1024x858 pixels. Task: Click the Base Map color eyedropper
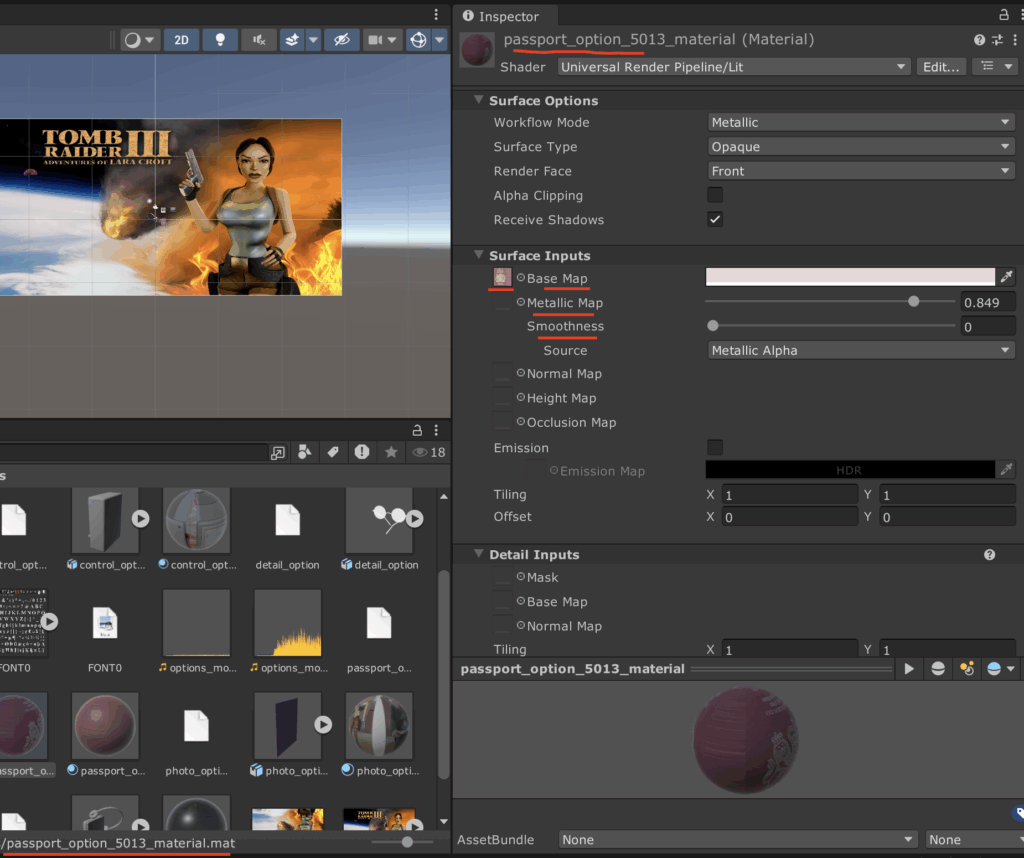pyautogui.click(x=1007, y=277)
